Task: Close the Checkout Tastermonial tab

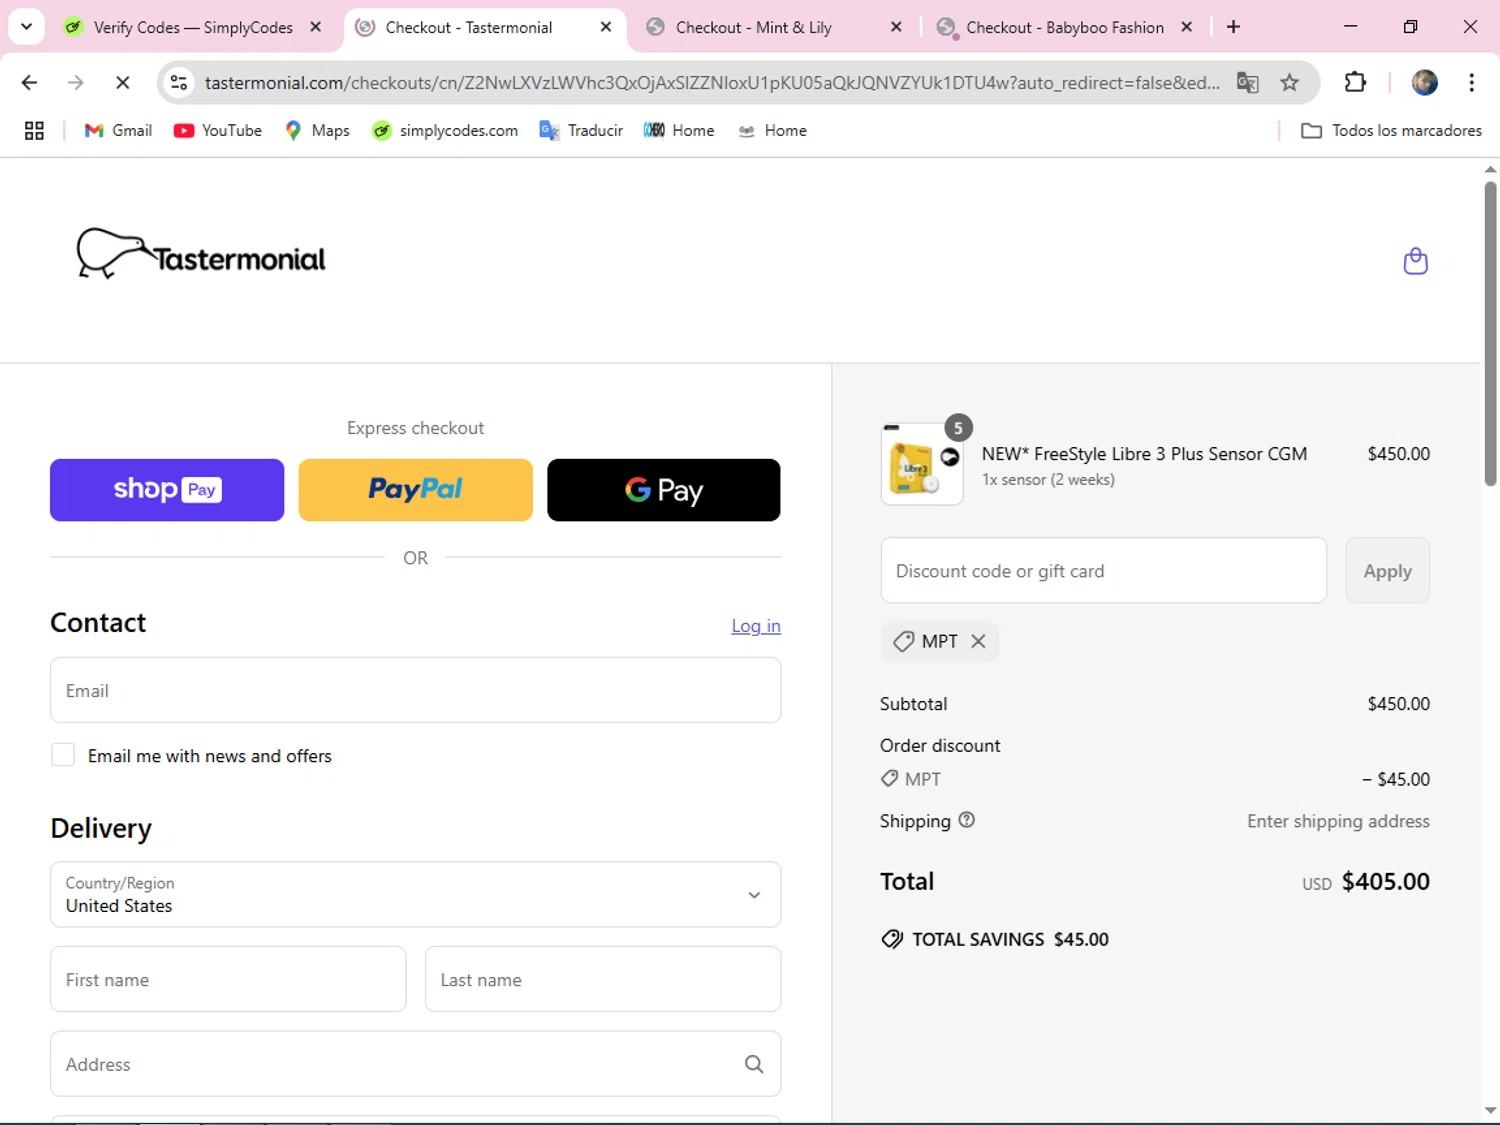Action: (605, 27)
